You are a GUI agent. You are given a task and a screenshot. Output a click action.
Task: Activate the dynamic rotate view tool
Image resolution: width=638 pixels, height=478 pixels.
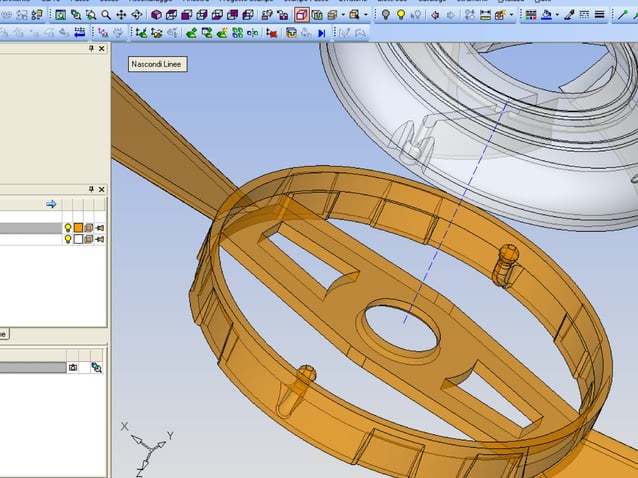(x=136, y=15)
